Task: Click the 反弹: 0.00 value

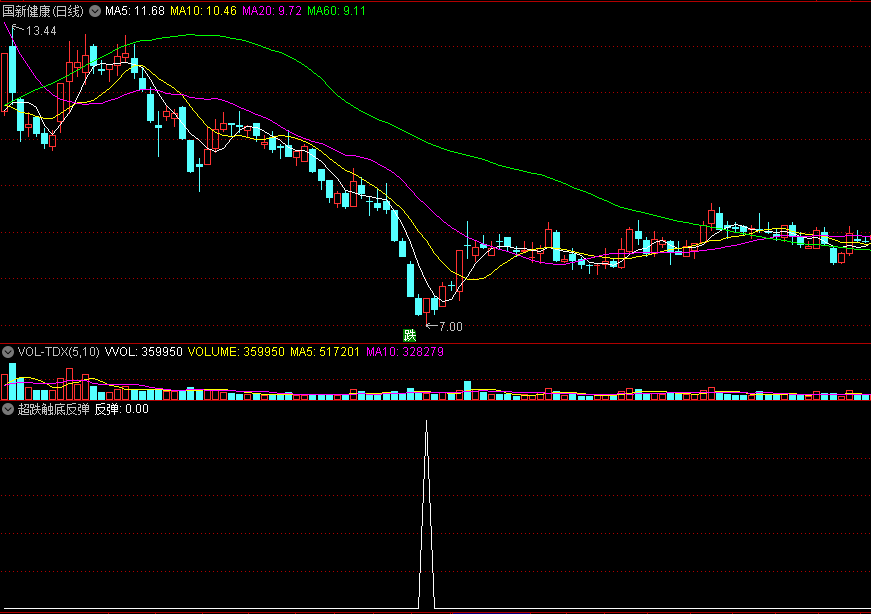Action: pos(122,410)
